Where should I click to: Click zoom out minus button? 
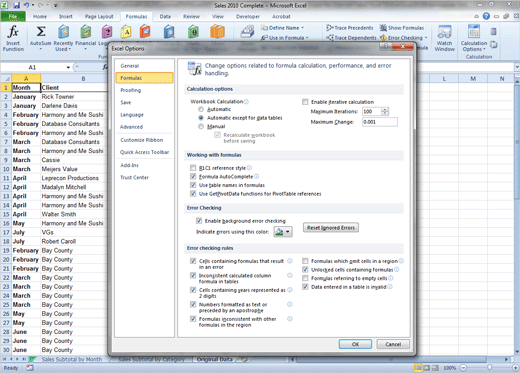point(463,368)
